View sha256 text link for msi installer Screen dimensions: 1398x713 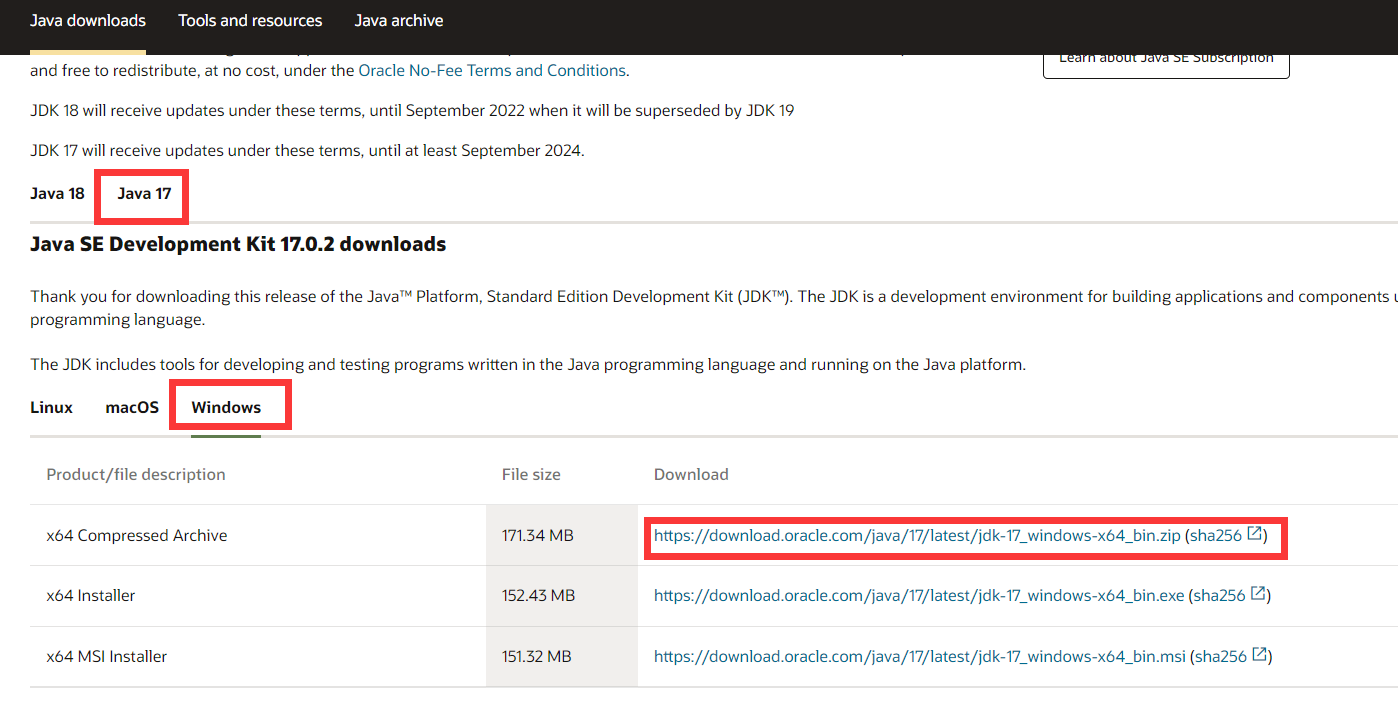tap(1221, 657)
